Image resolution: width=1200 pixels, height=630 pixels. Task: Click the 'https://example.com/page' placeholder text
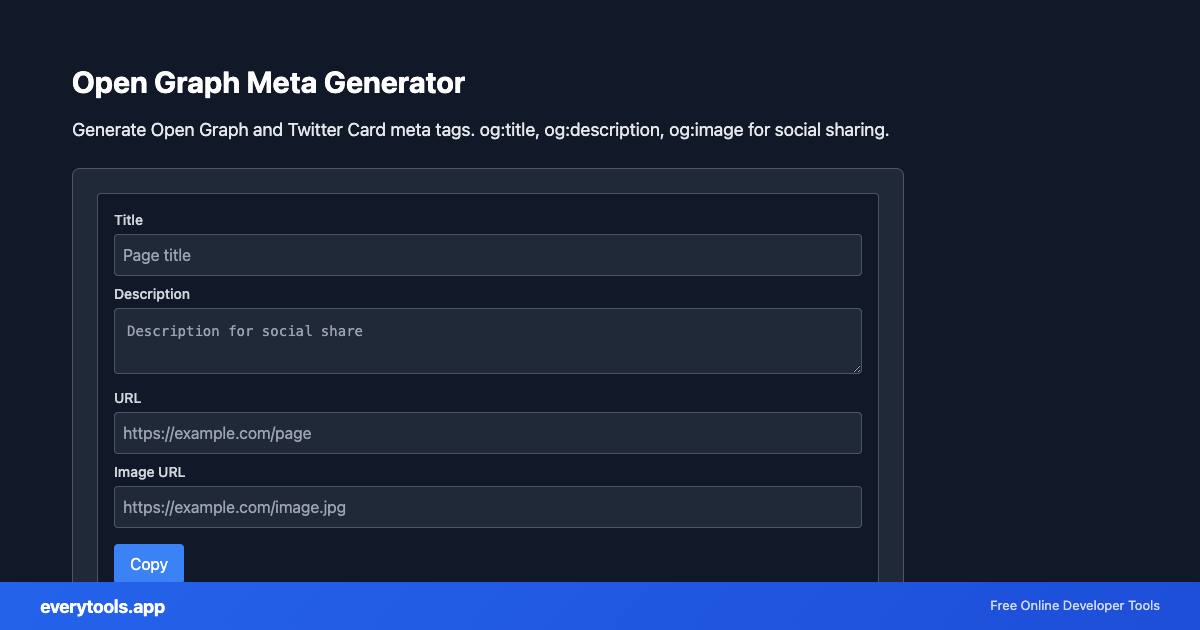216,433
